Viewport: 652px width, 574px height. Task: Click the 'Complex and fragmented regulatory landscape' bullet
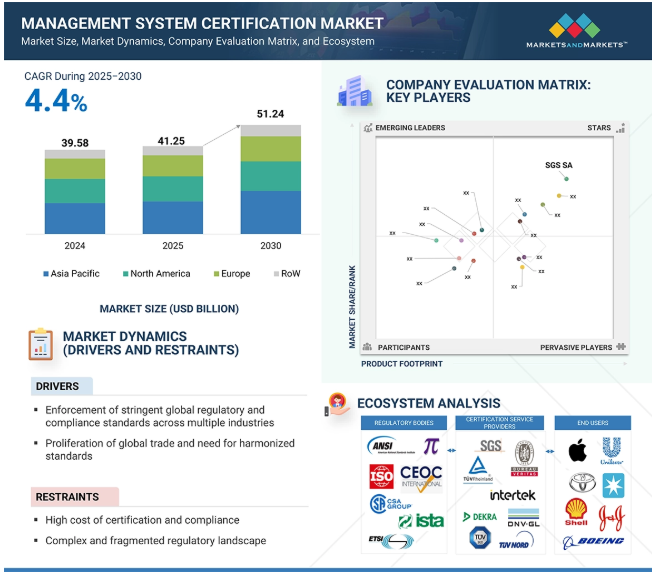[156, 541]
